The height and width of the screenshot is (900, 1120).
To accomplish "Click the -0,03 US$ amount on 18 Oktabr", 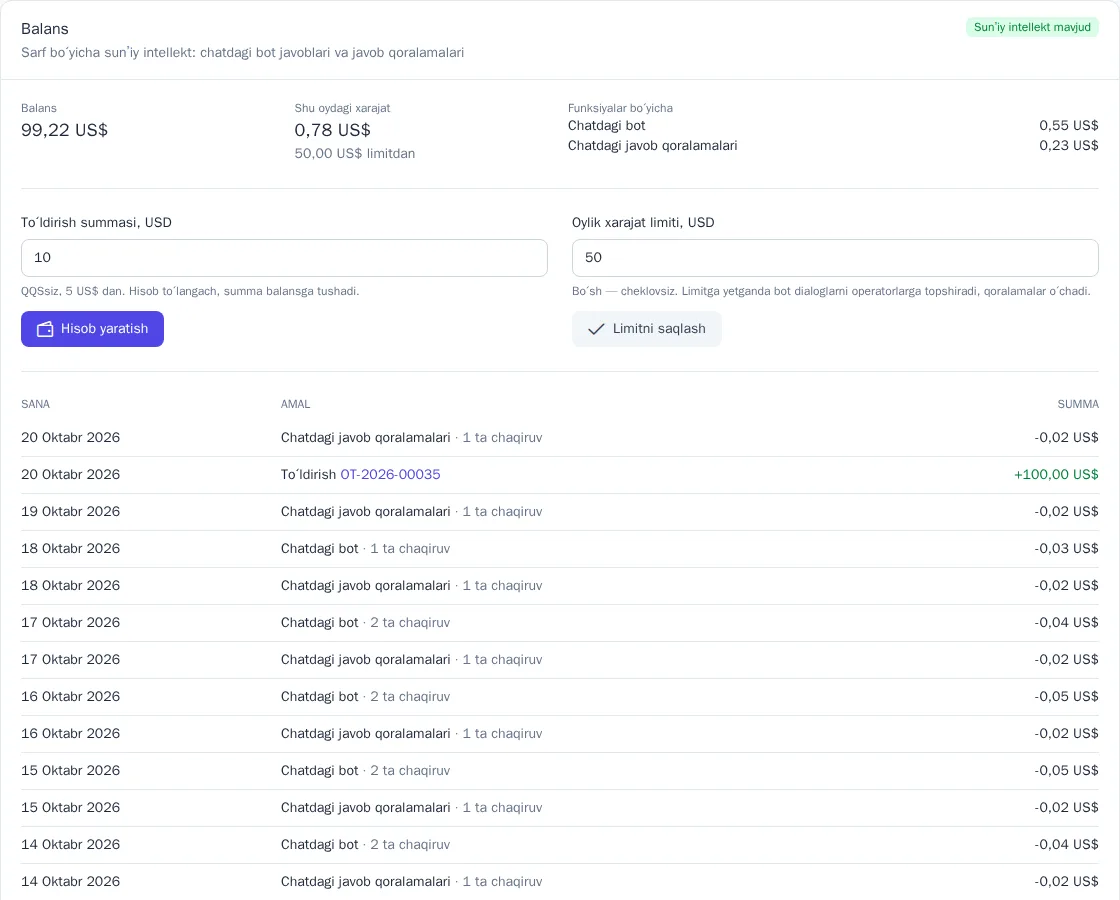I will pyautogui.click(x=1066, y=549).
